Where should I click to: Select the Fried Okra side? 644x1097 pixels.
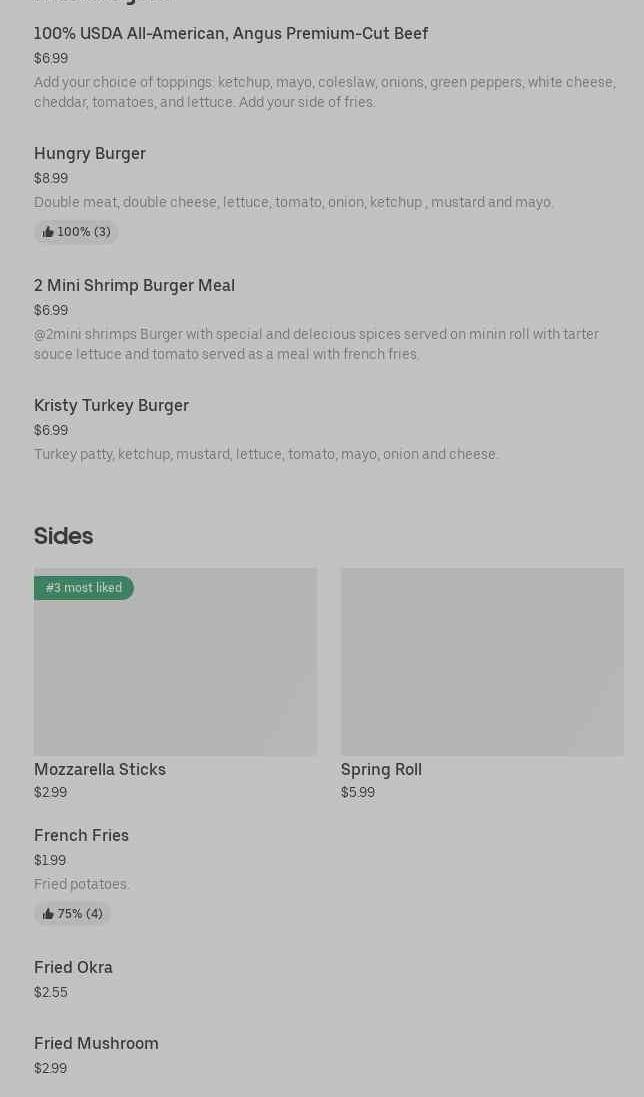tap(73, 967)
